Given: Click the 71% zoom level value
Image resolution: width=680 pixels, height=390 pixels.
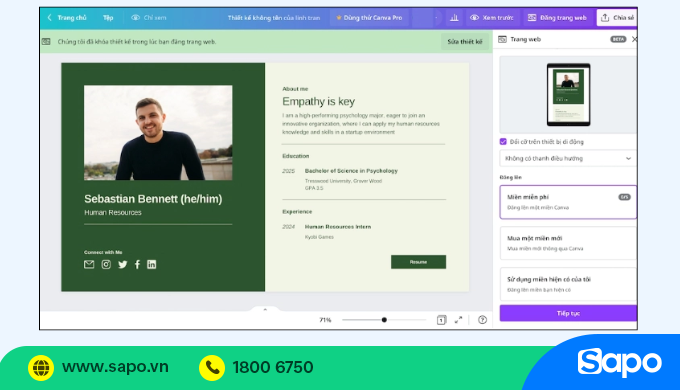Looking at the screenshot, I should [325, 320].
